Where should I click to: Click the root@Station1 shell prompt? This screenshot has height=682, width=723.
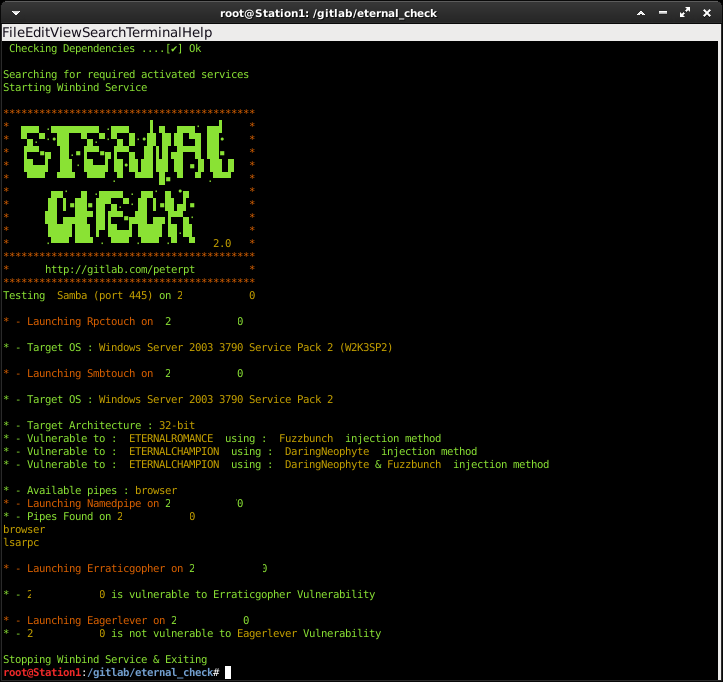[x=111, y=672]
